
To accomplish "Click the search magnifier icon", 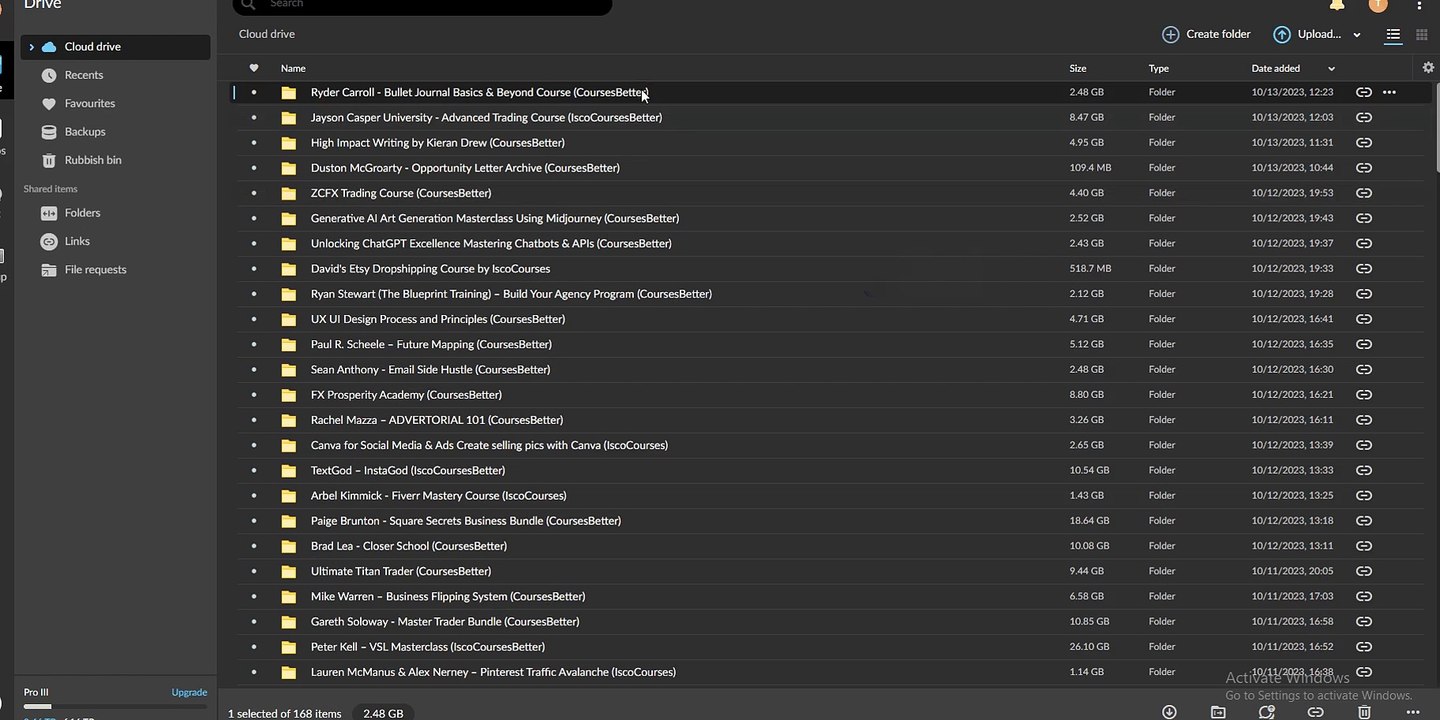I will 248,4.
